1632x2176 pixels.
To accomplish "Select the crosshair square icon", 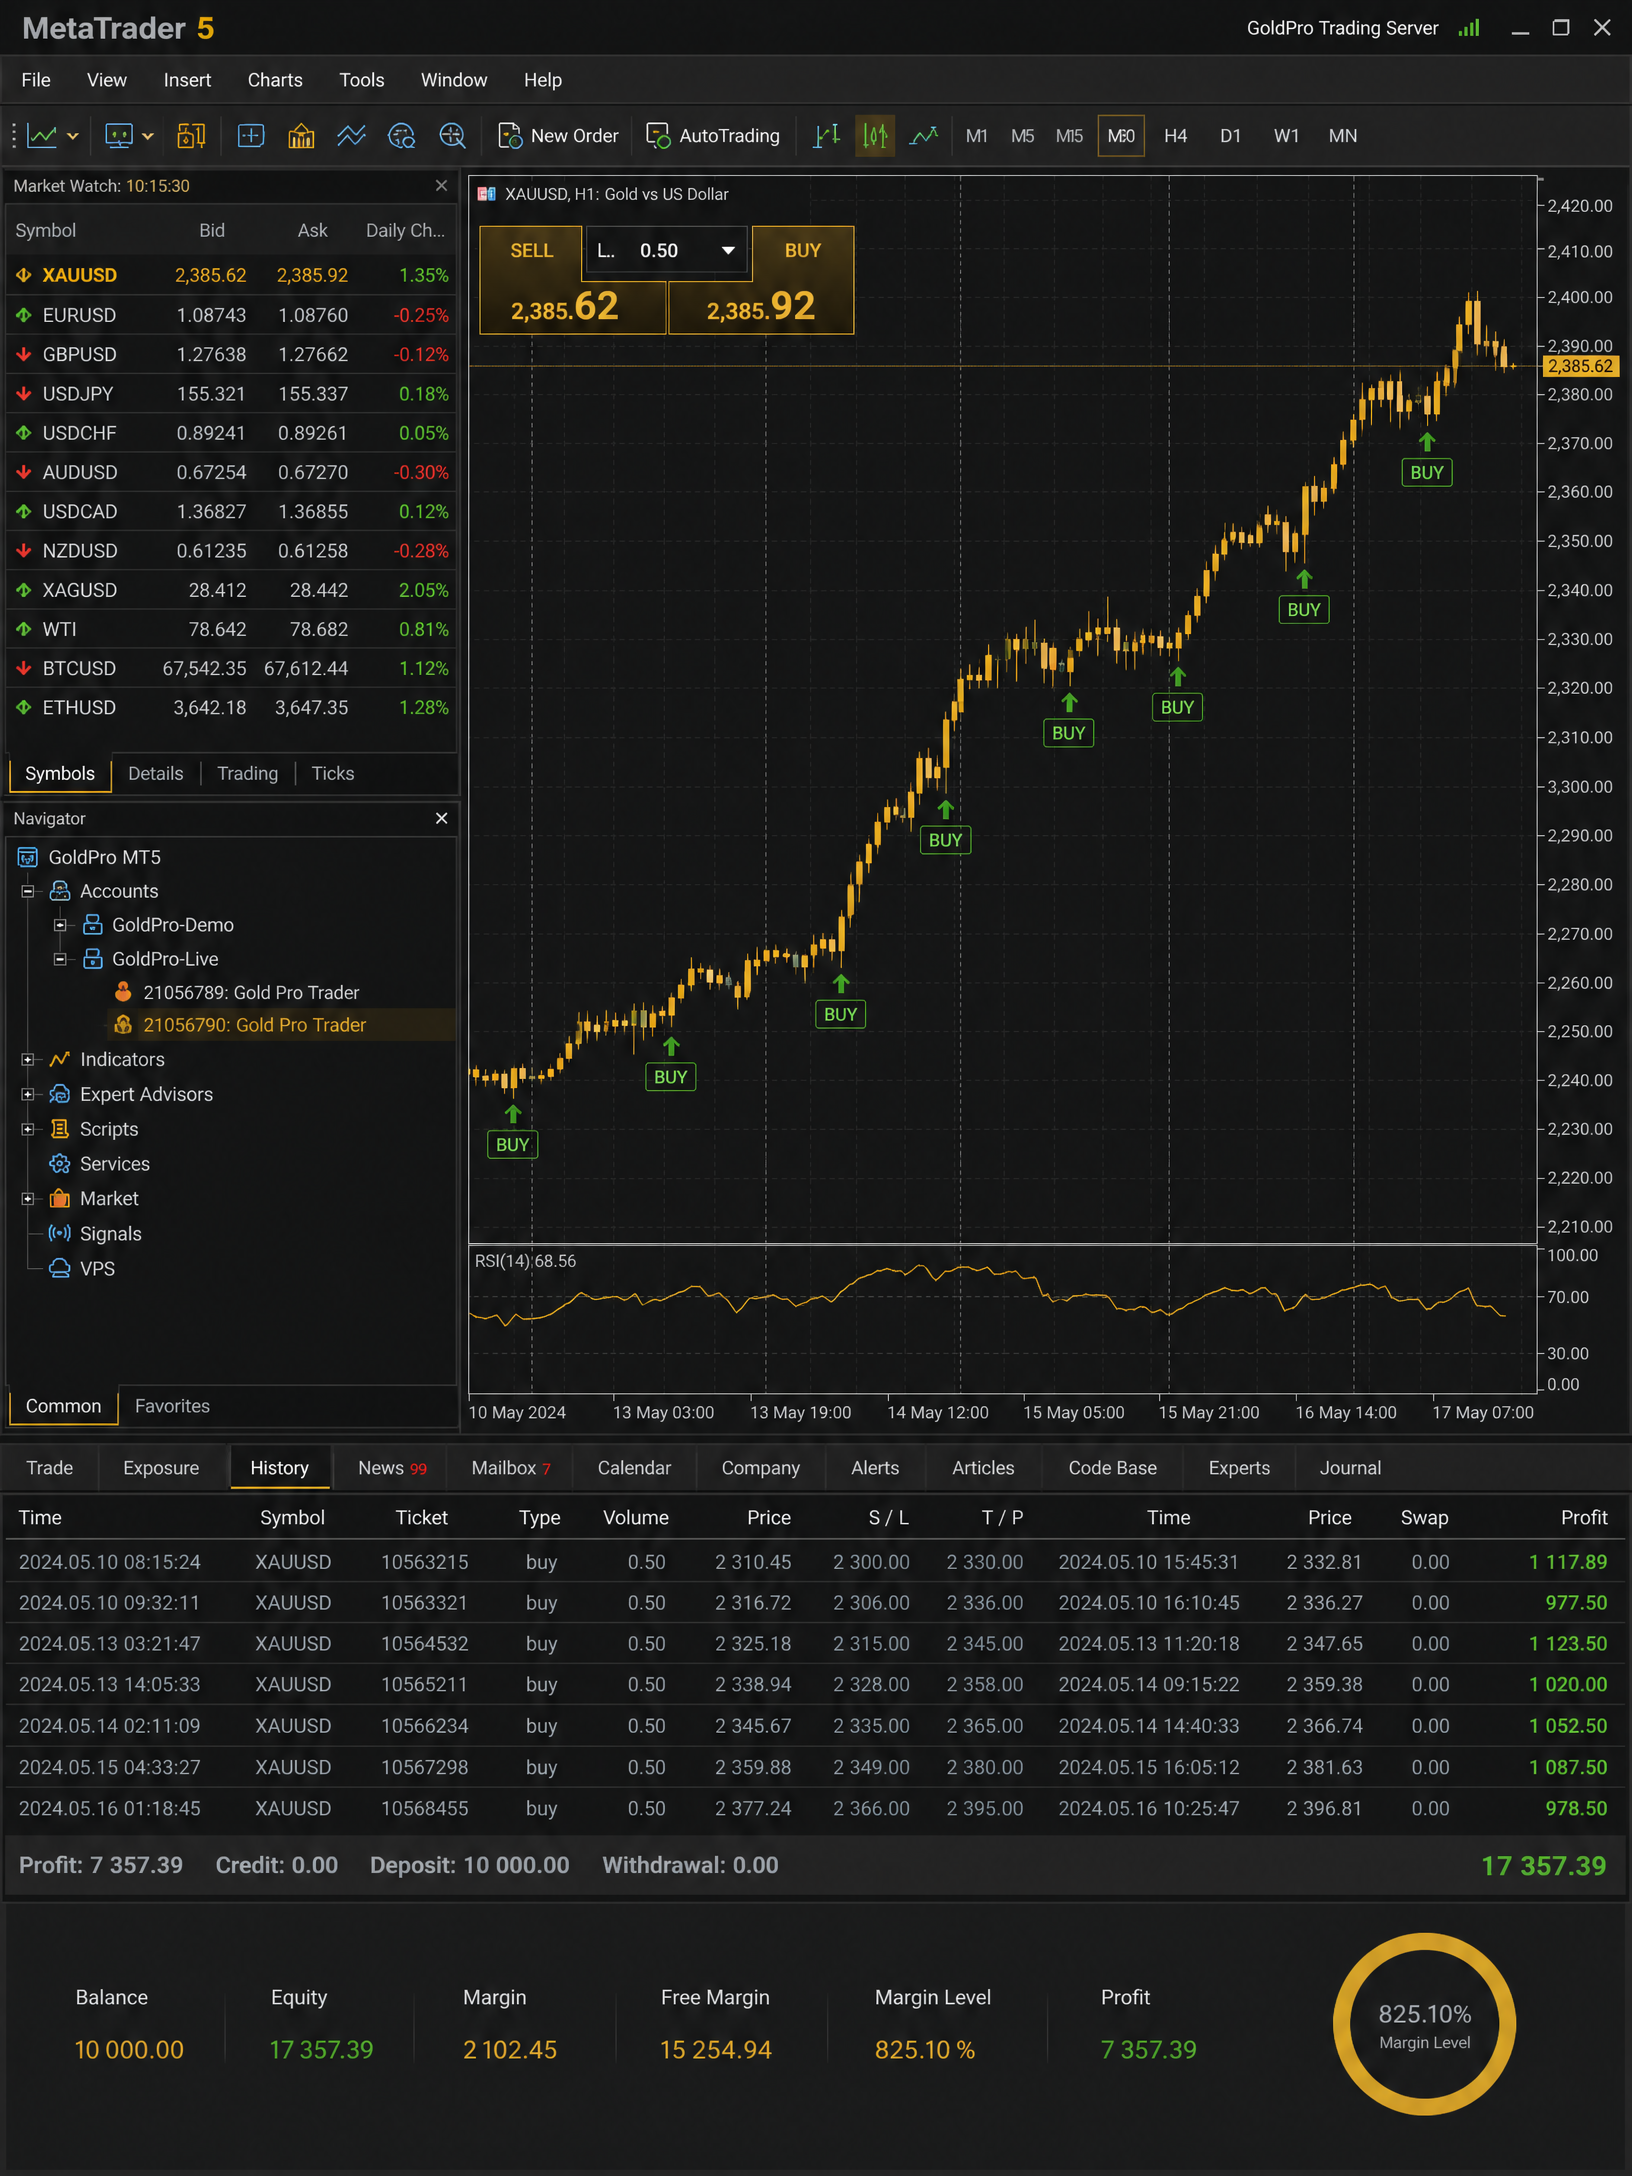I will (250, 136).
